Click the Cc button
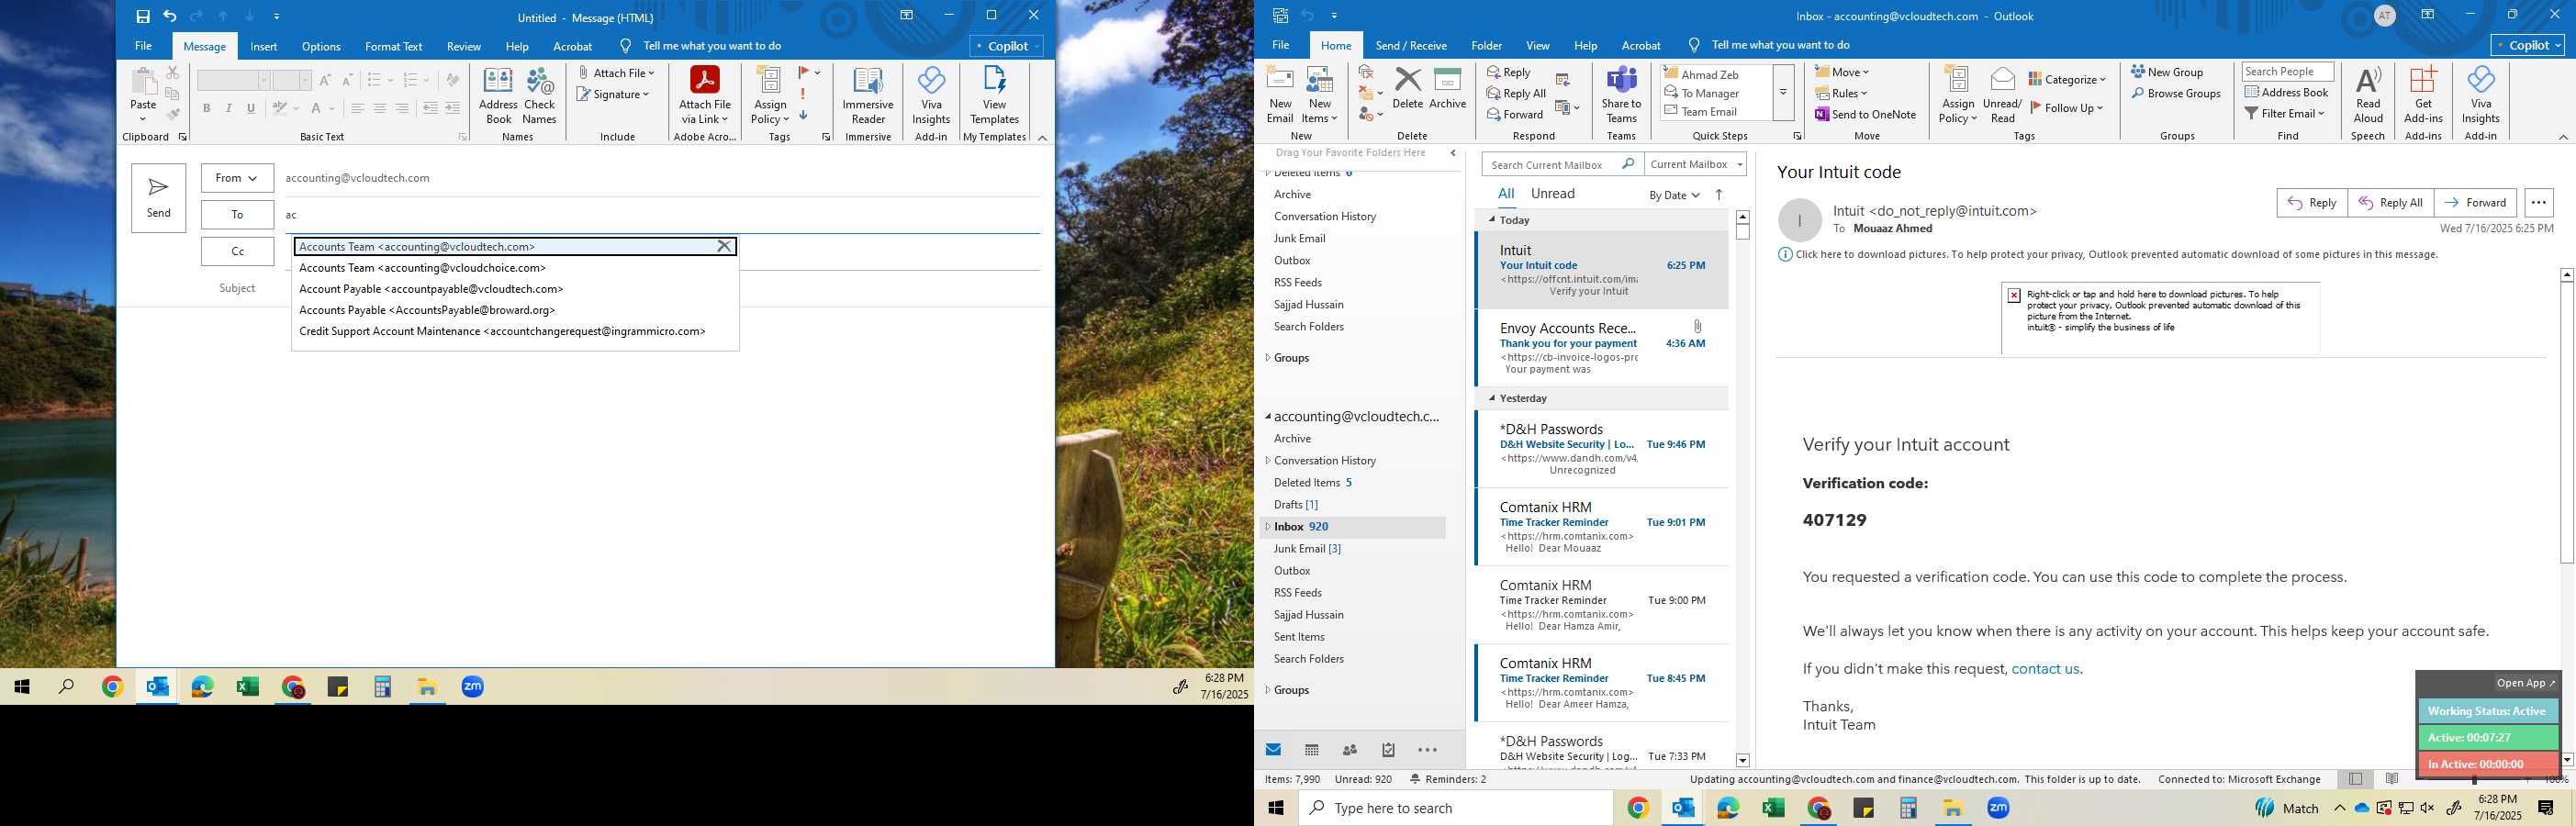 point(237,251)
